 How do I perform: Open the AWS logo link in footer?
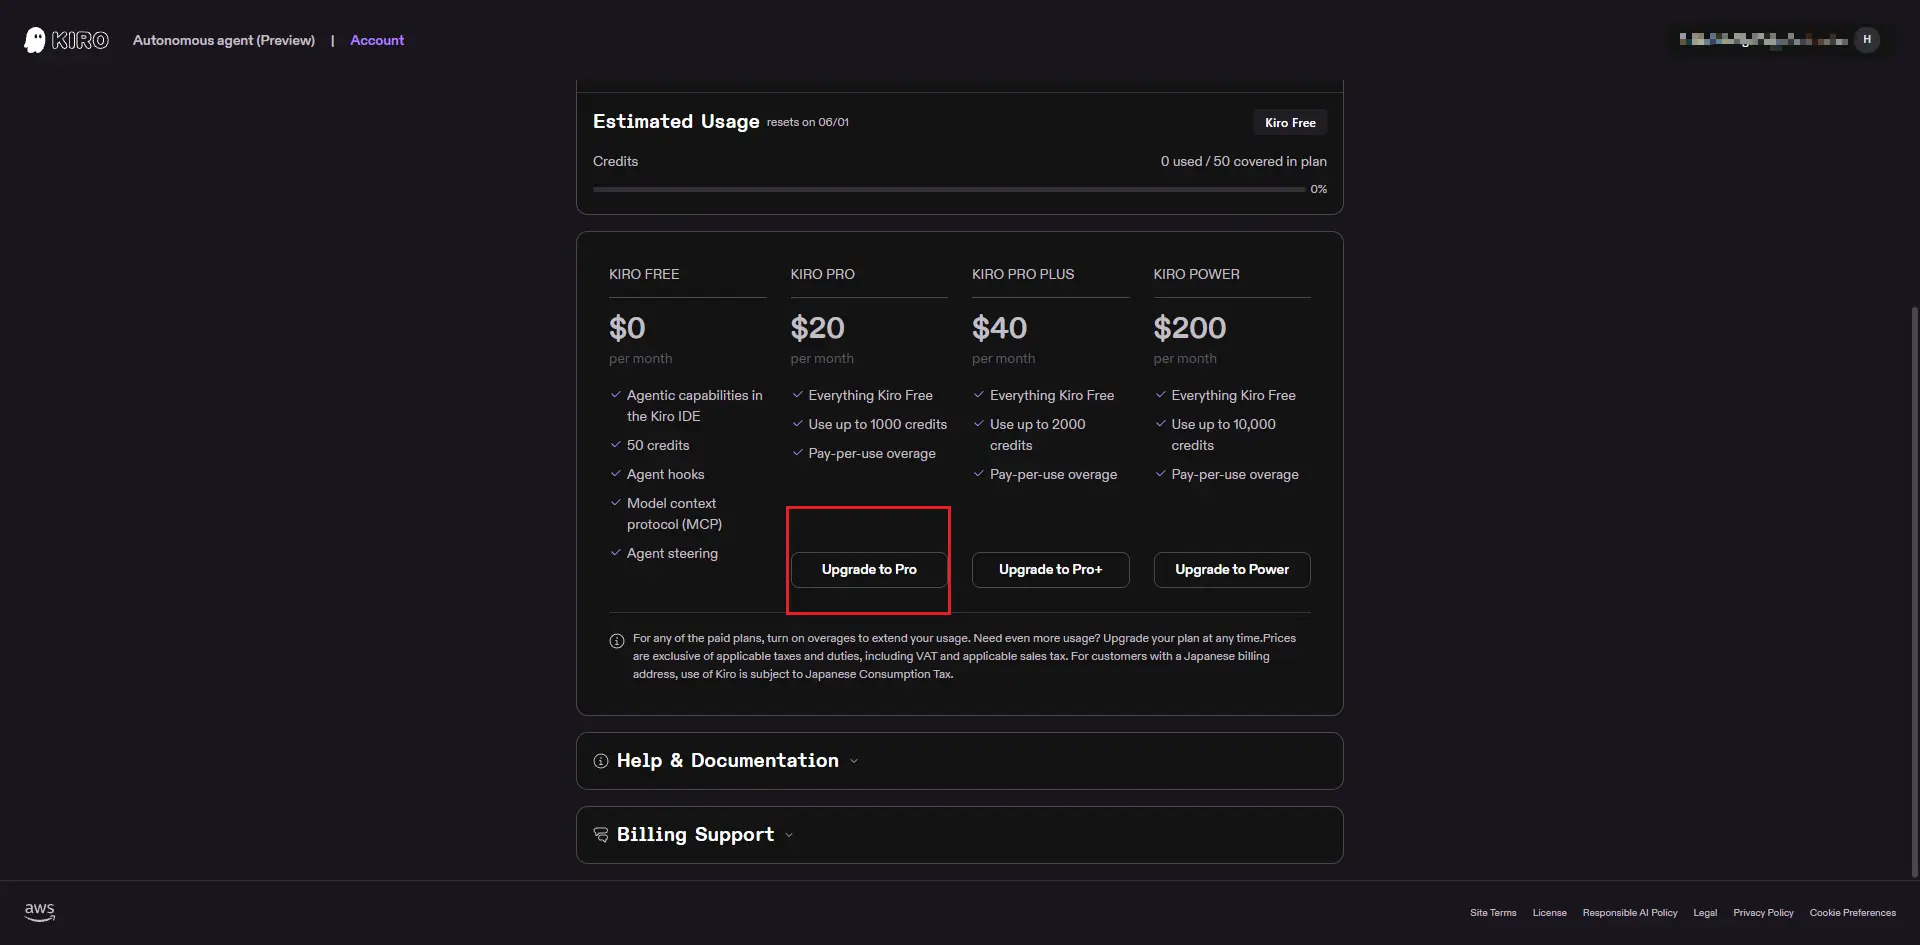click(40, 912)
